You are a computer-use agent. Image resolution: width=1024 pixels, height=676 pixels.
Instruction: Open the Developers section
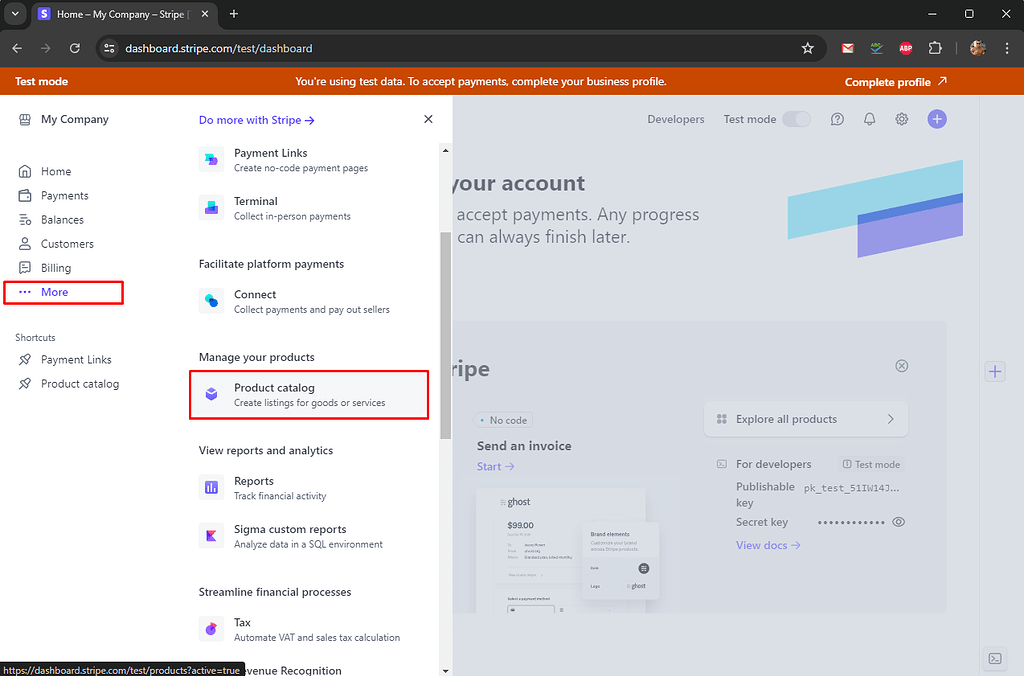pos(676,119)
